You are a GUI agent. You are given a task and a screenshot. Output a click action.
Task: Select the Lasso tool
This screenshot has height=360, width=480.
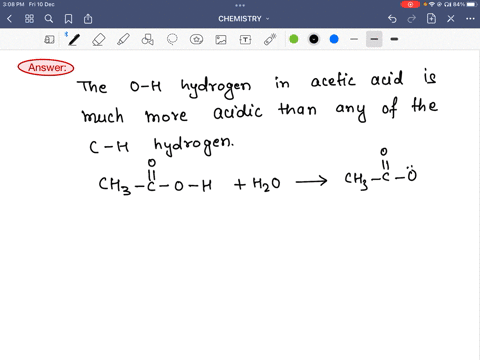[172, 40]
